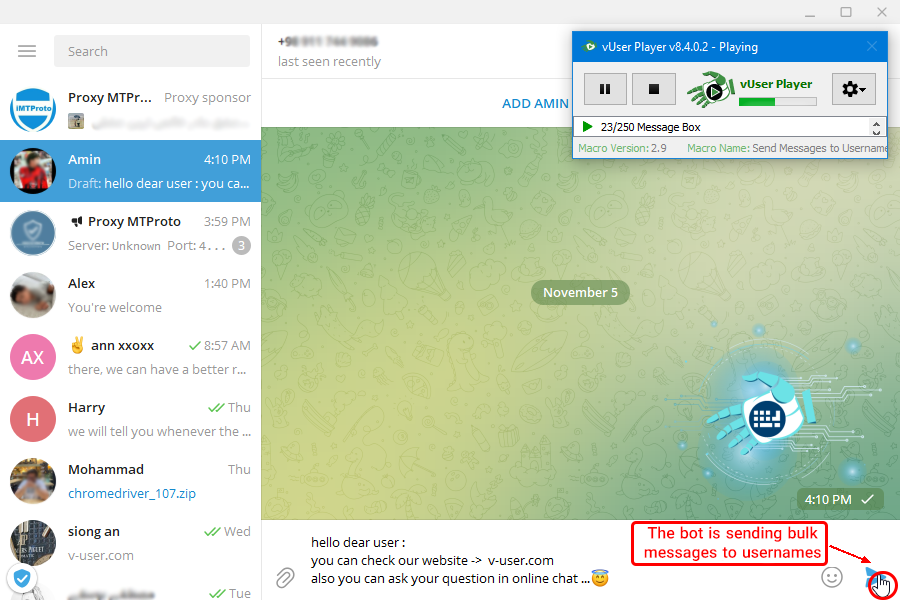The image size is (900, 600).
Task: Open the Proxy MTPr... sponsor chat
Action: coord(130,109)
